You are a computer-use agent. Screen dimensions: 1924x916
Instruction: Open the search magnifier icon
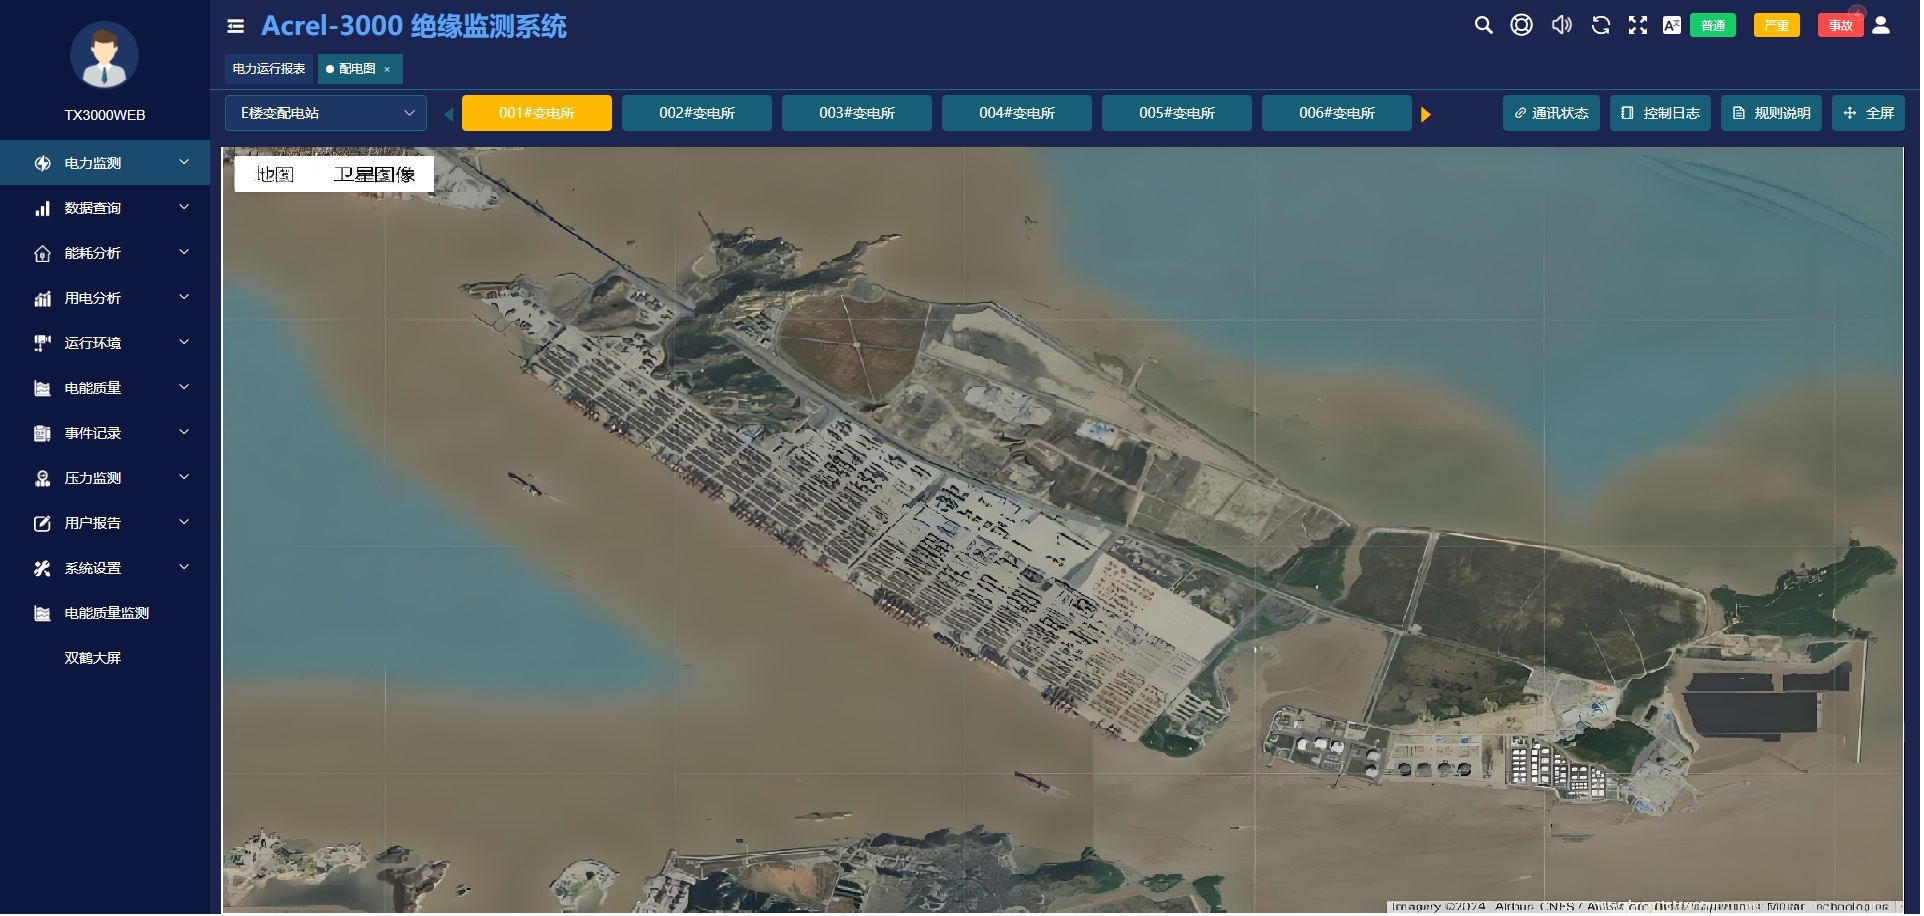[x=1486, y=25]
